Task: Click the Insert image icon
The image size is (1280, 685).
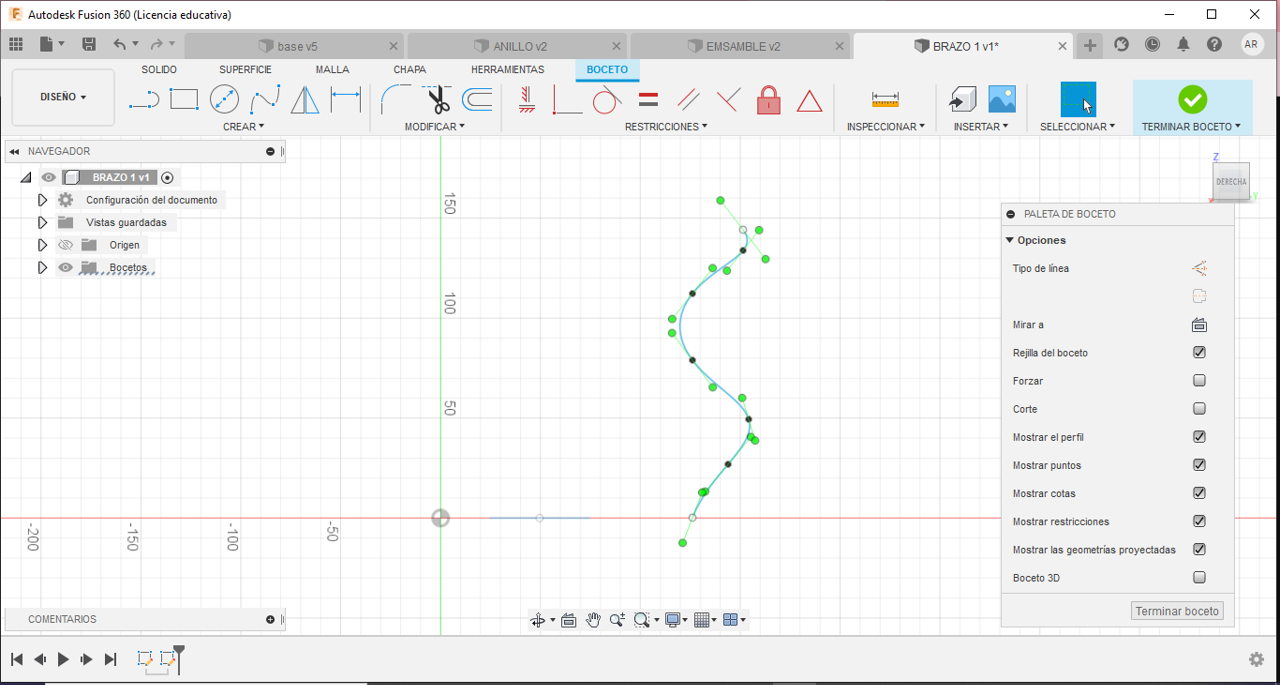Action: point(1002,99)
